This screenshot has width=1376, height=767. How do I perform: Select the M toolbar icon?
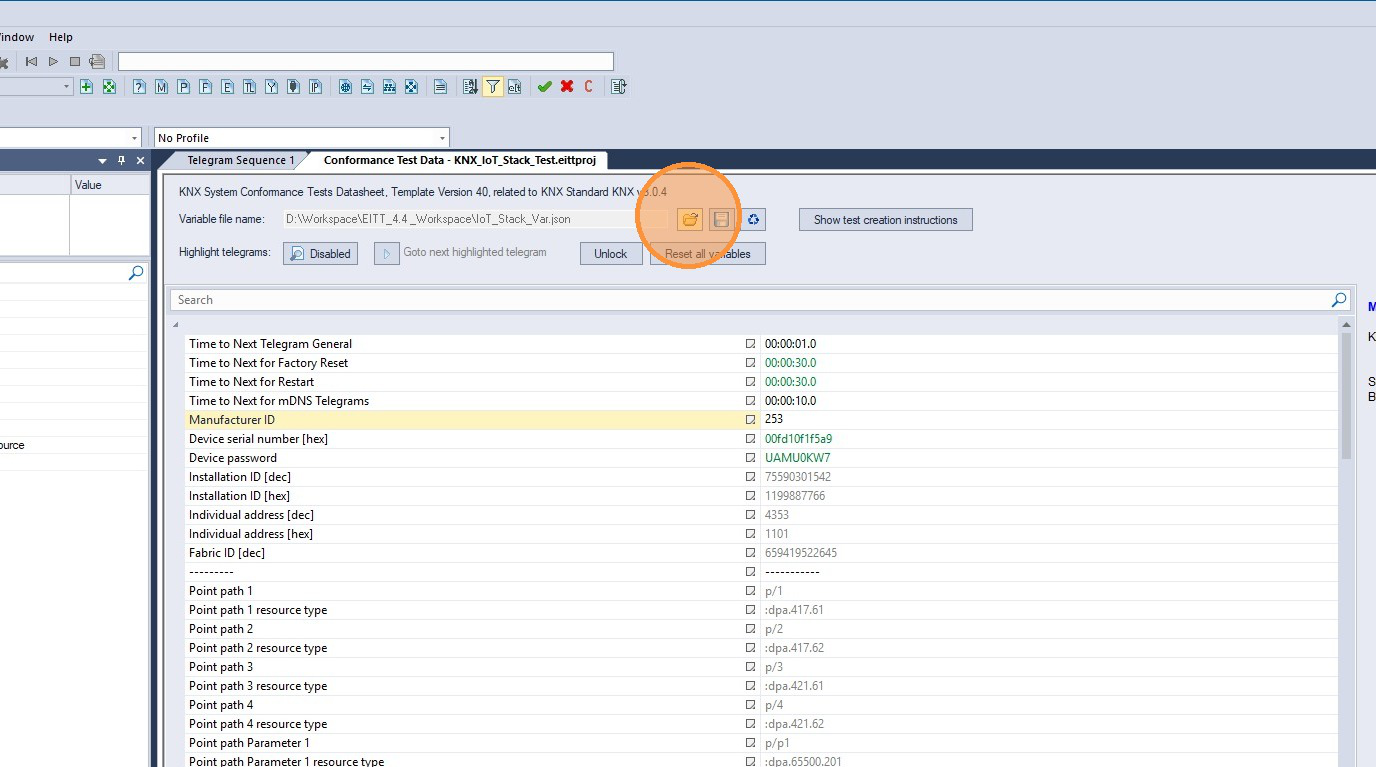pyautogui.click(x=161, y=87)
